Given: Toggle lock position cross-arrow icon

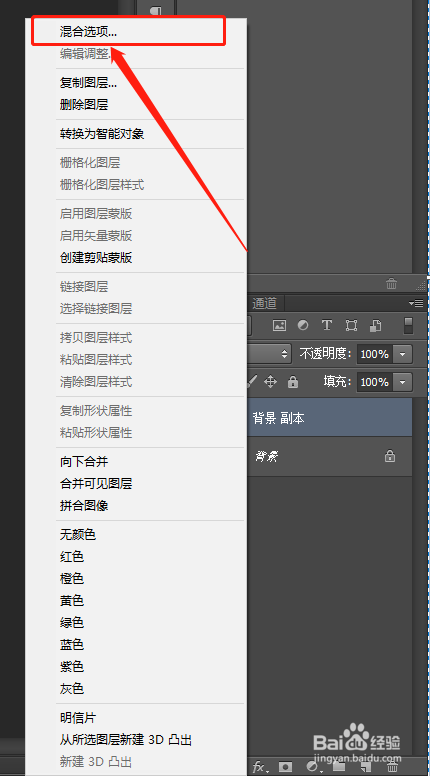Looking at the screenshot, I should tap(271, 382).
